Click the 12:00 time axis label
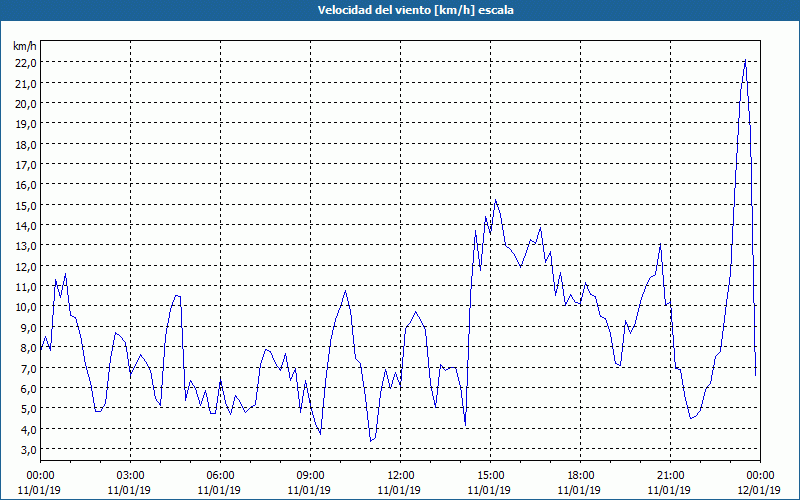The height and width of the screenshot is (500, 800). [x=401, y=476]
